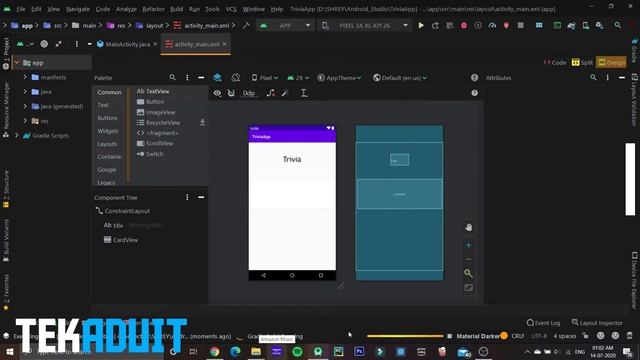Zoom in on the design with the plus
640x360 pixels.
[469, 245]
